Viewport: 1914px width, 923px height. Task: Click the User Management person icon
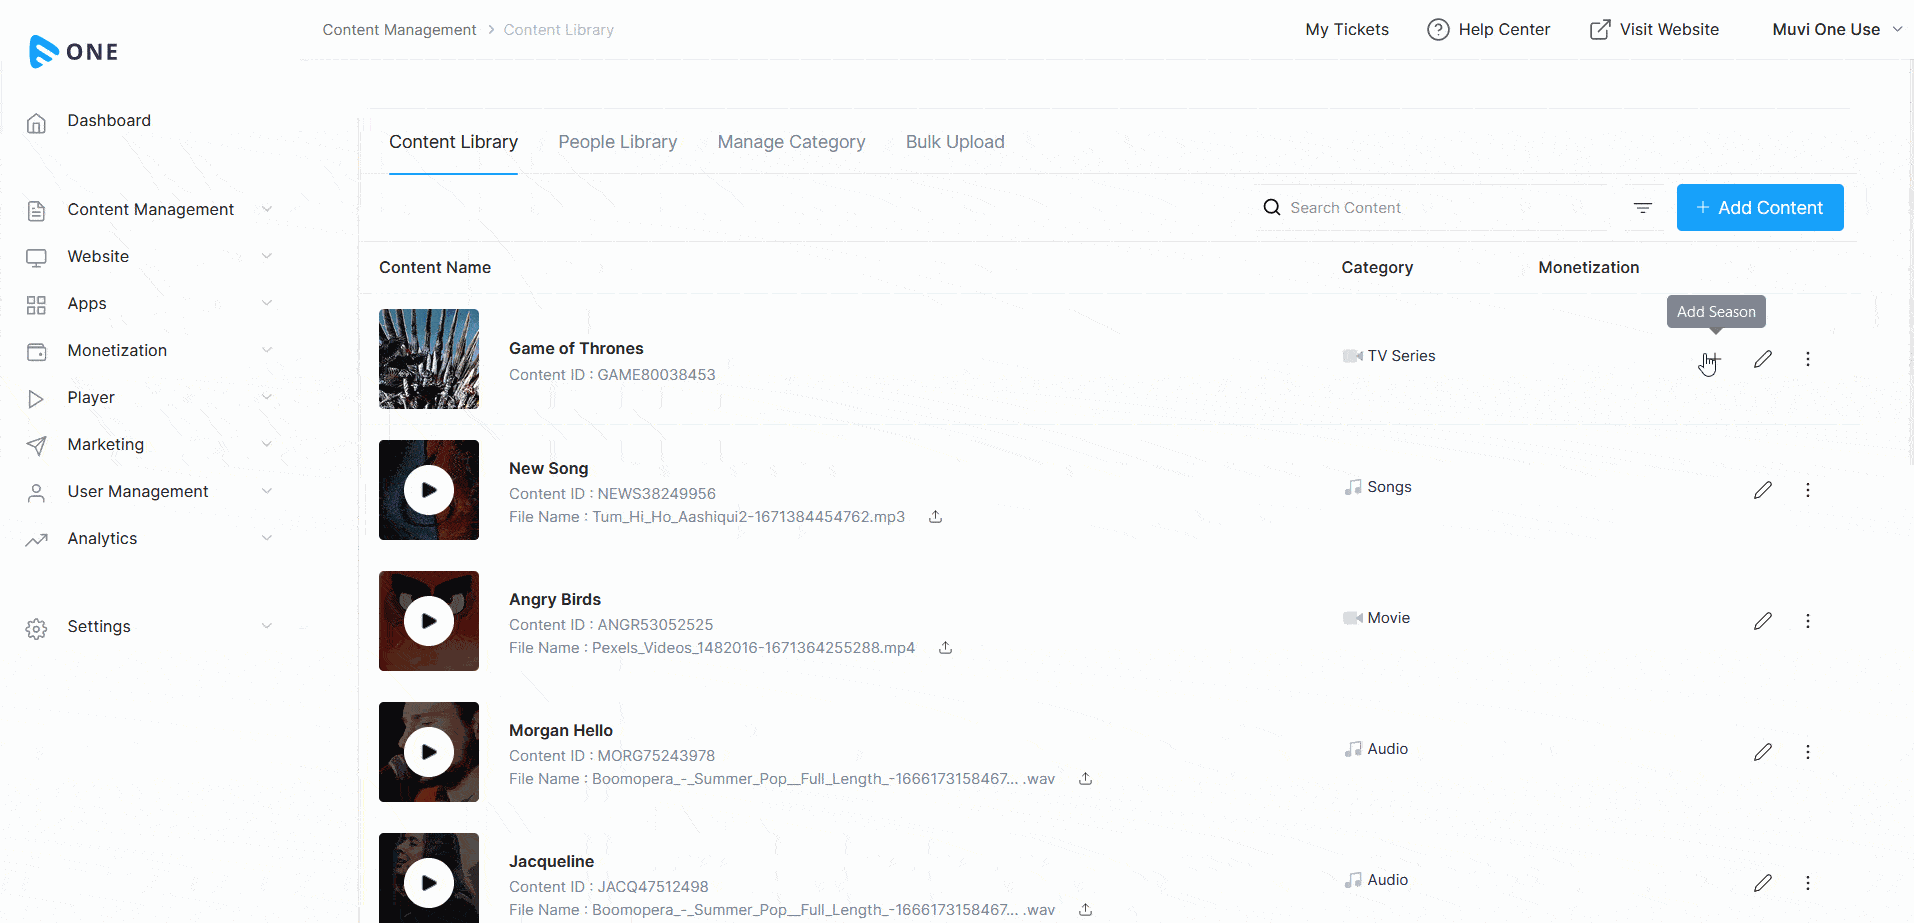click(37, 492)
